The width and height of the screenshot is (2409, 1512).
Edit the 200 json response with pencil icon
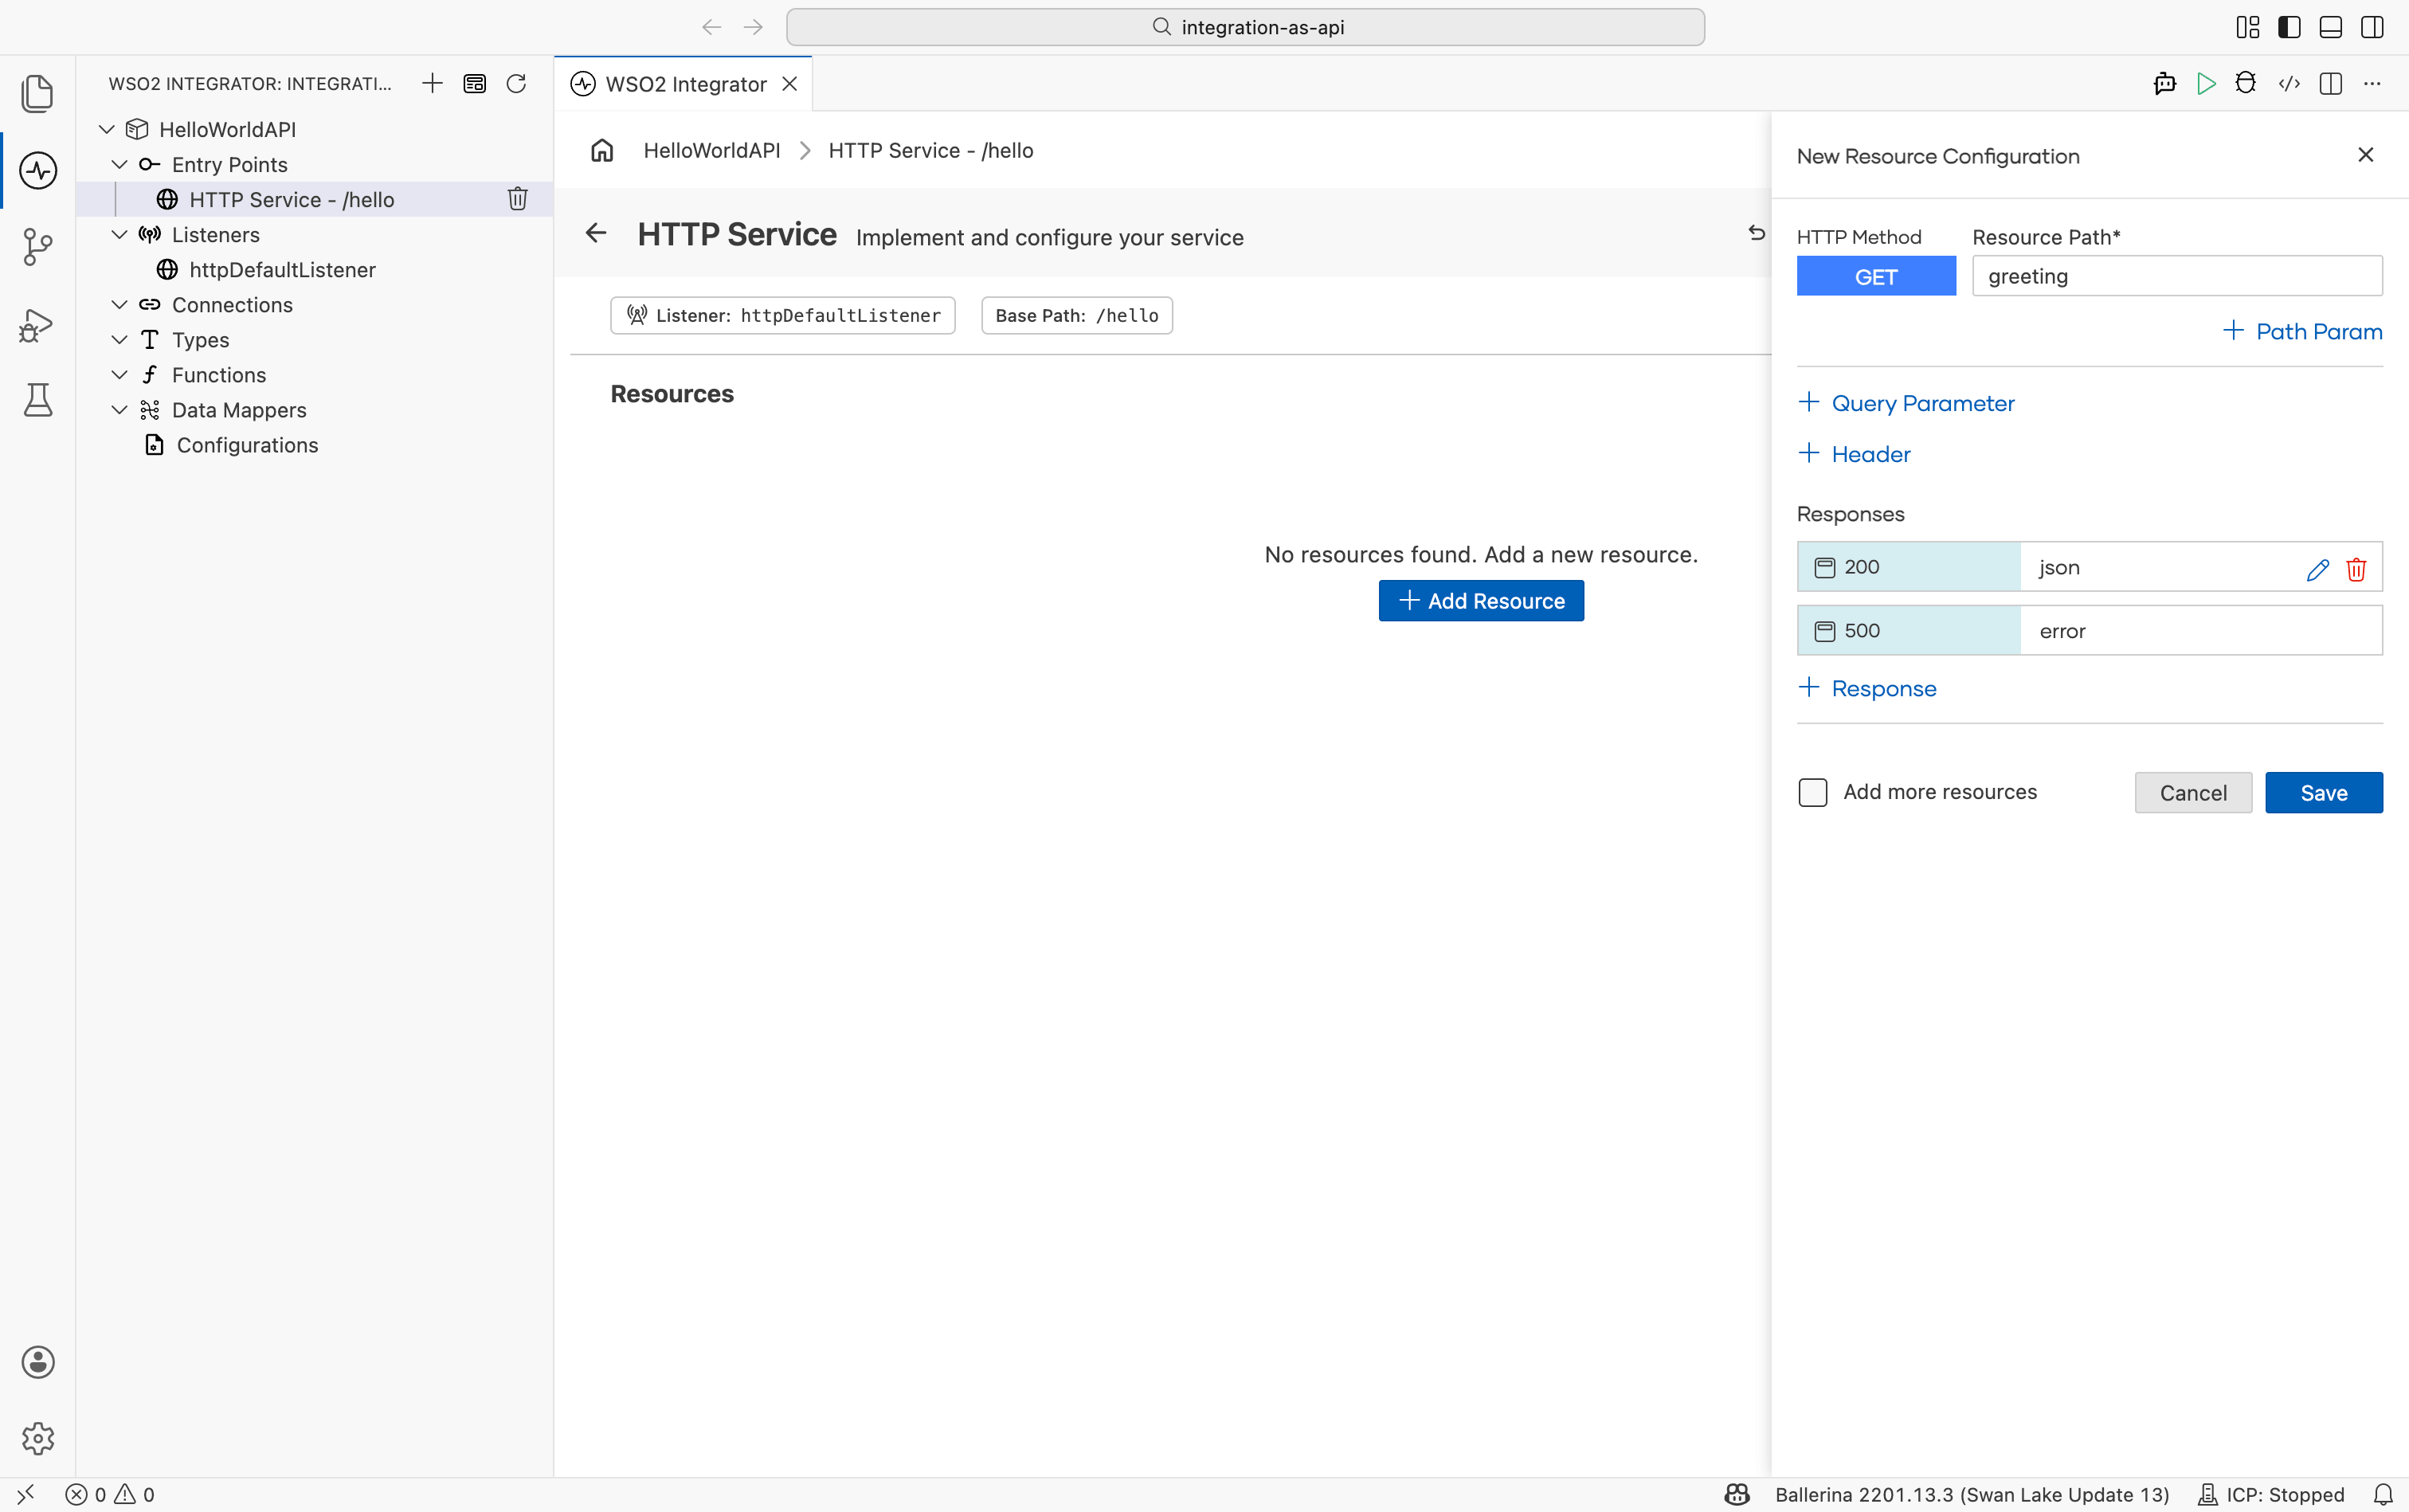point(2318,569)
